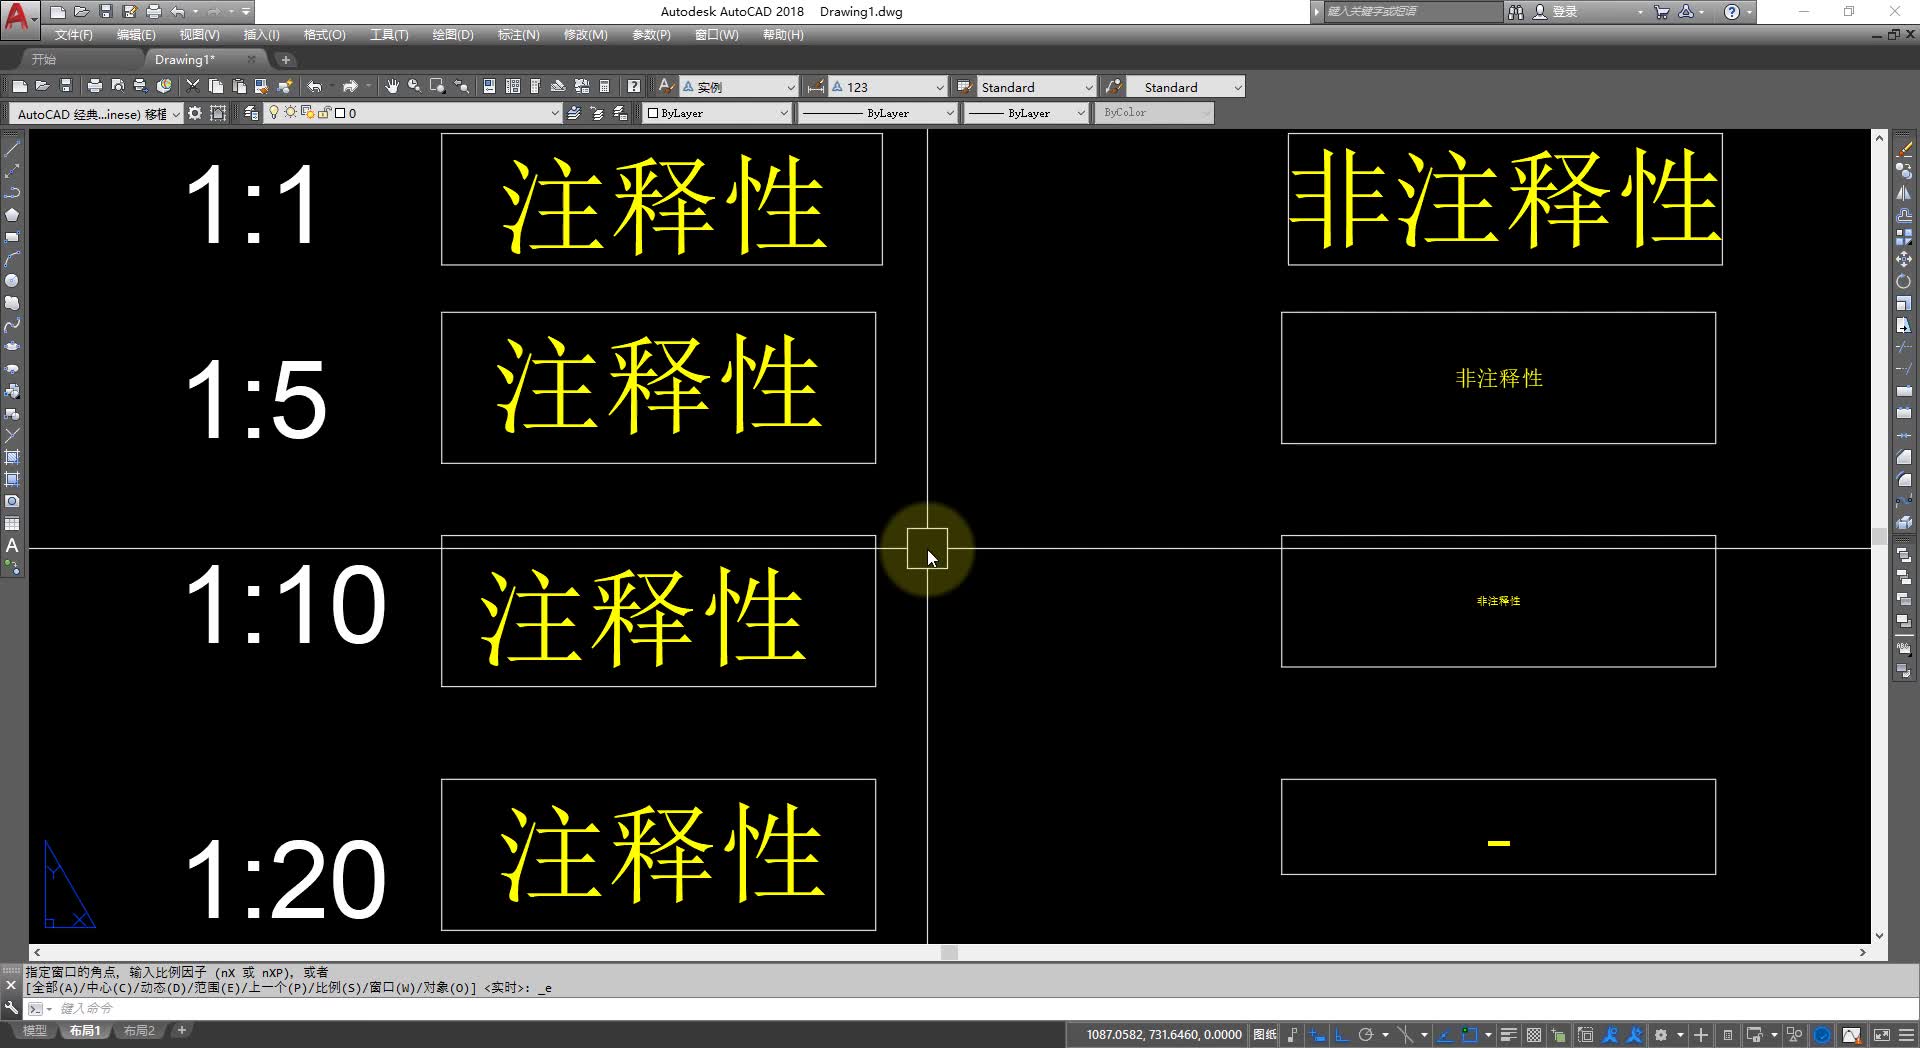Open the text style dropdown showing 实例
1920x1048 pixels.
[x=739, y=87]
